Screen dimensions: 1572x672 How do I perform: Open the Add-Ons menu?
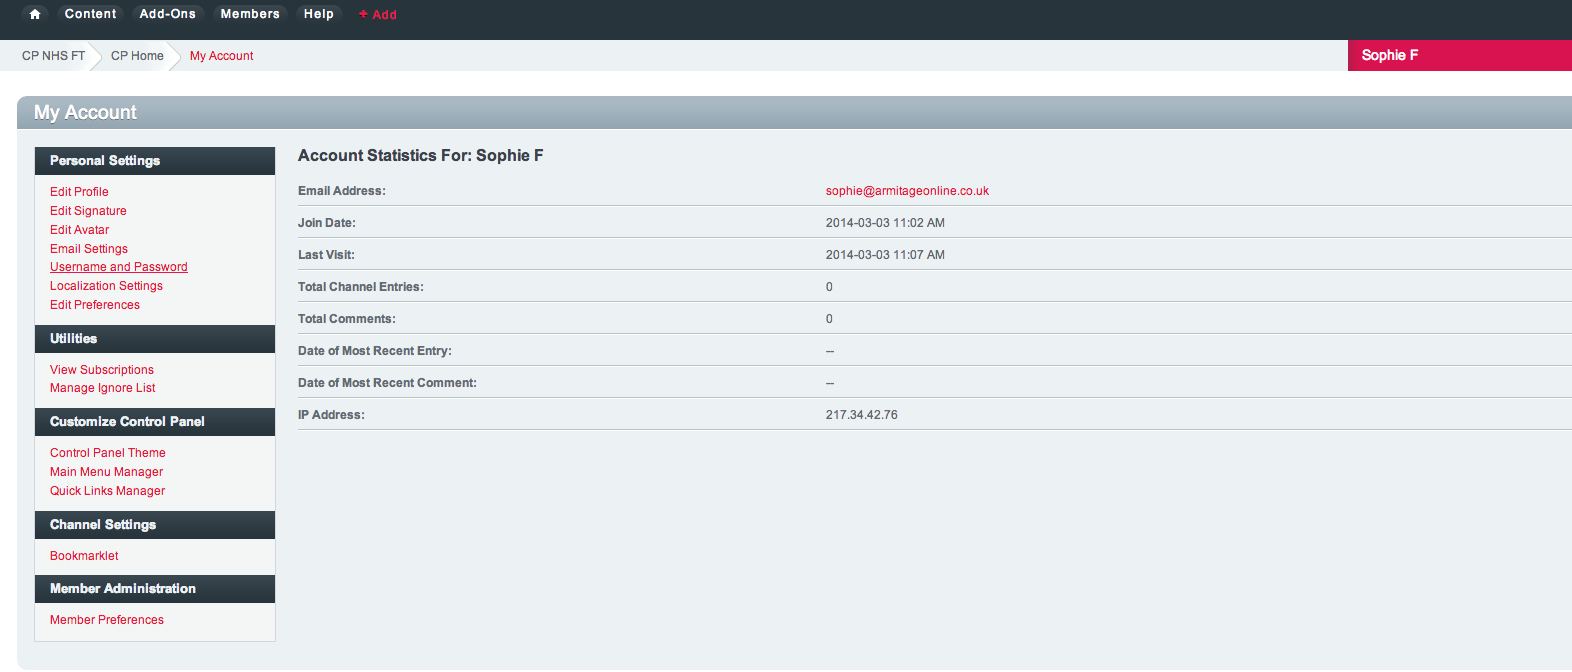[168, 14]
